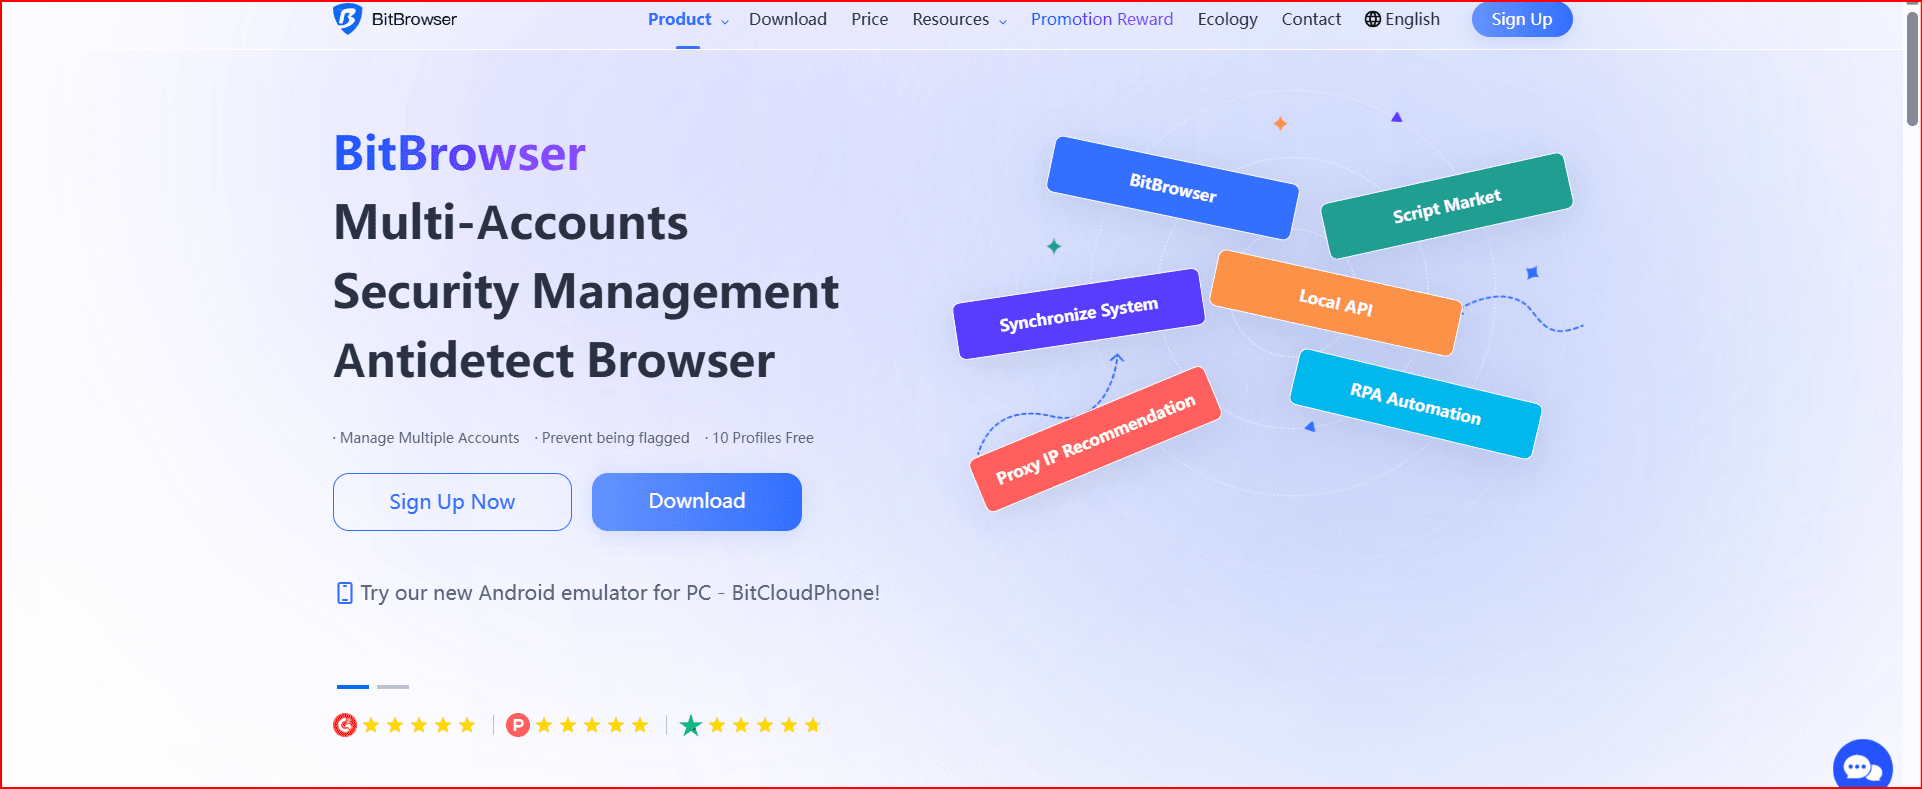Expand the Product dropdown menu

point(687,19)
